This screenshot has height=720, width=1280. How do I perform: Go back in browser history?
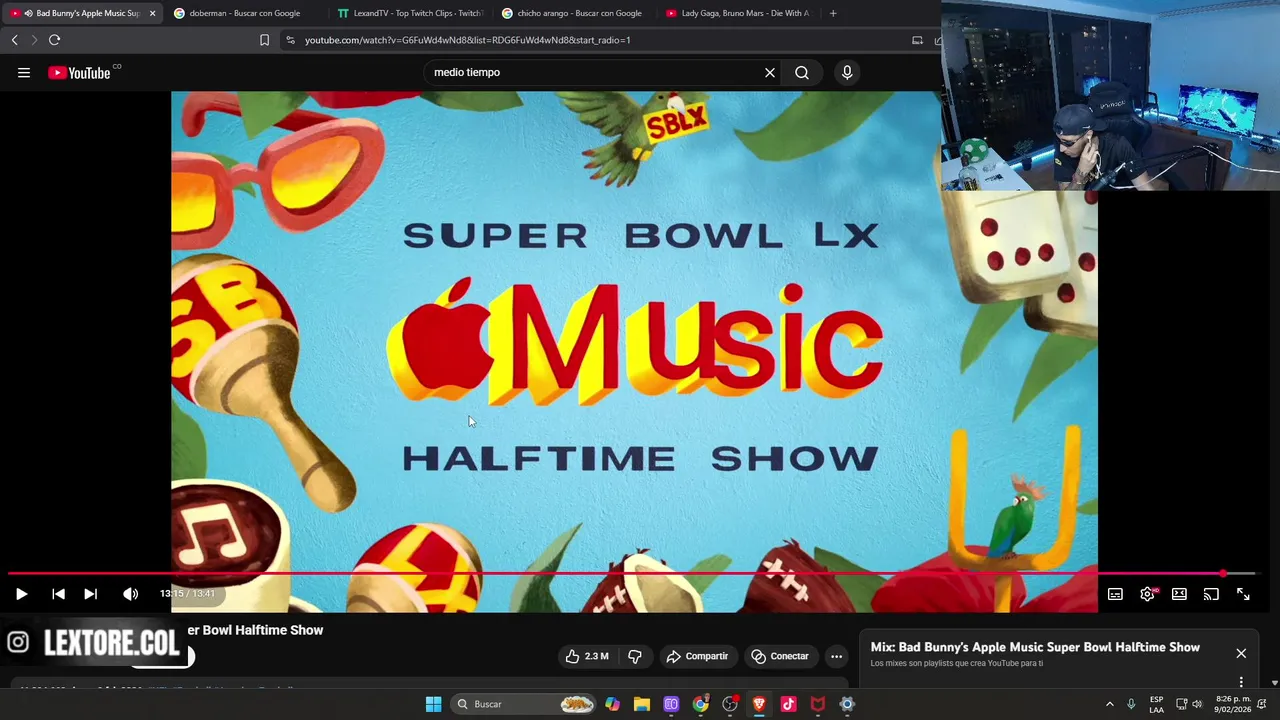[14, 40]
